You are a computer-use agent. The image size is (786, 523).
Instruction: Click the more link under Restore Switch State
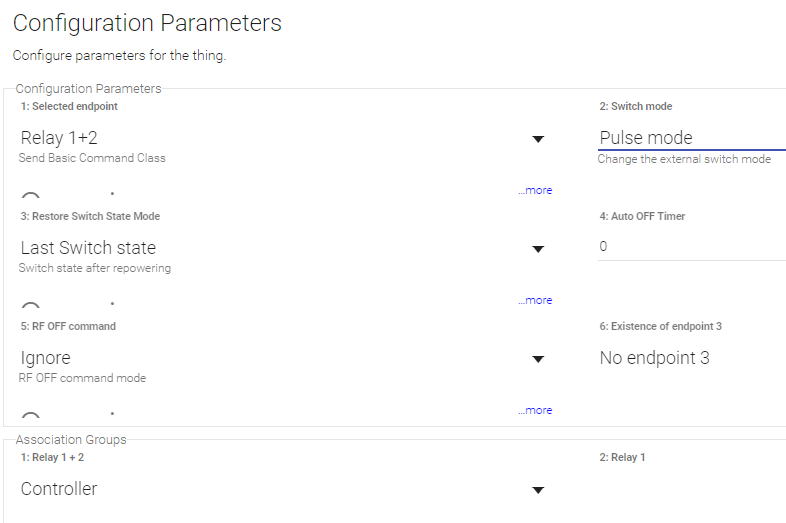pyautogui.click(x=535, y=300)
